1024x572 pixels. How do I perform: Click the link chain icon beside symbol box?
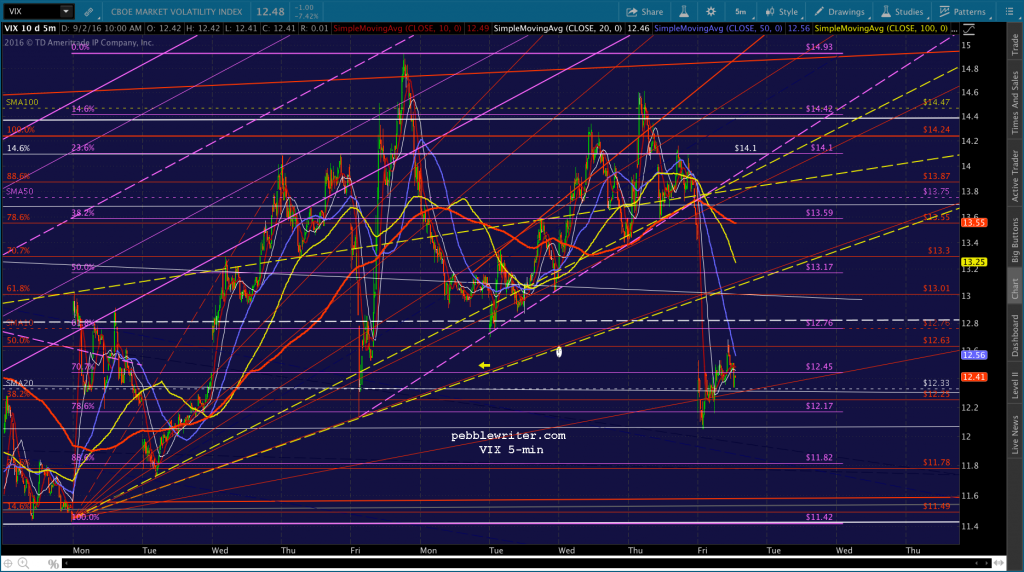click(88, 12)
